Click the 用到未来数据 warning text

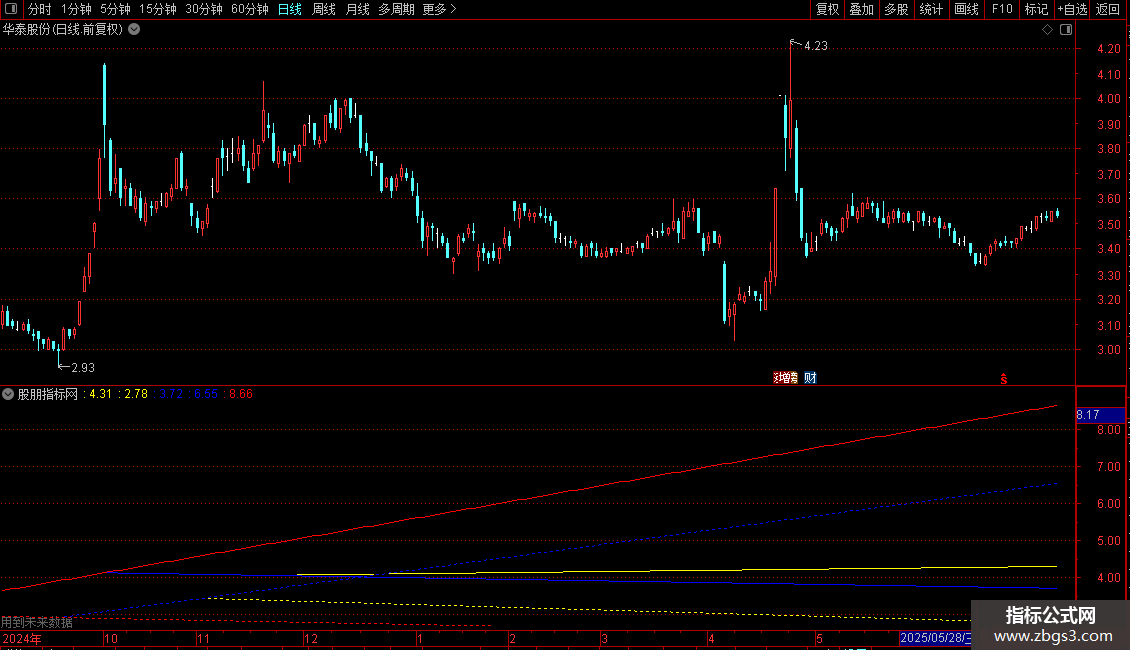pos(37,622)
